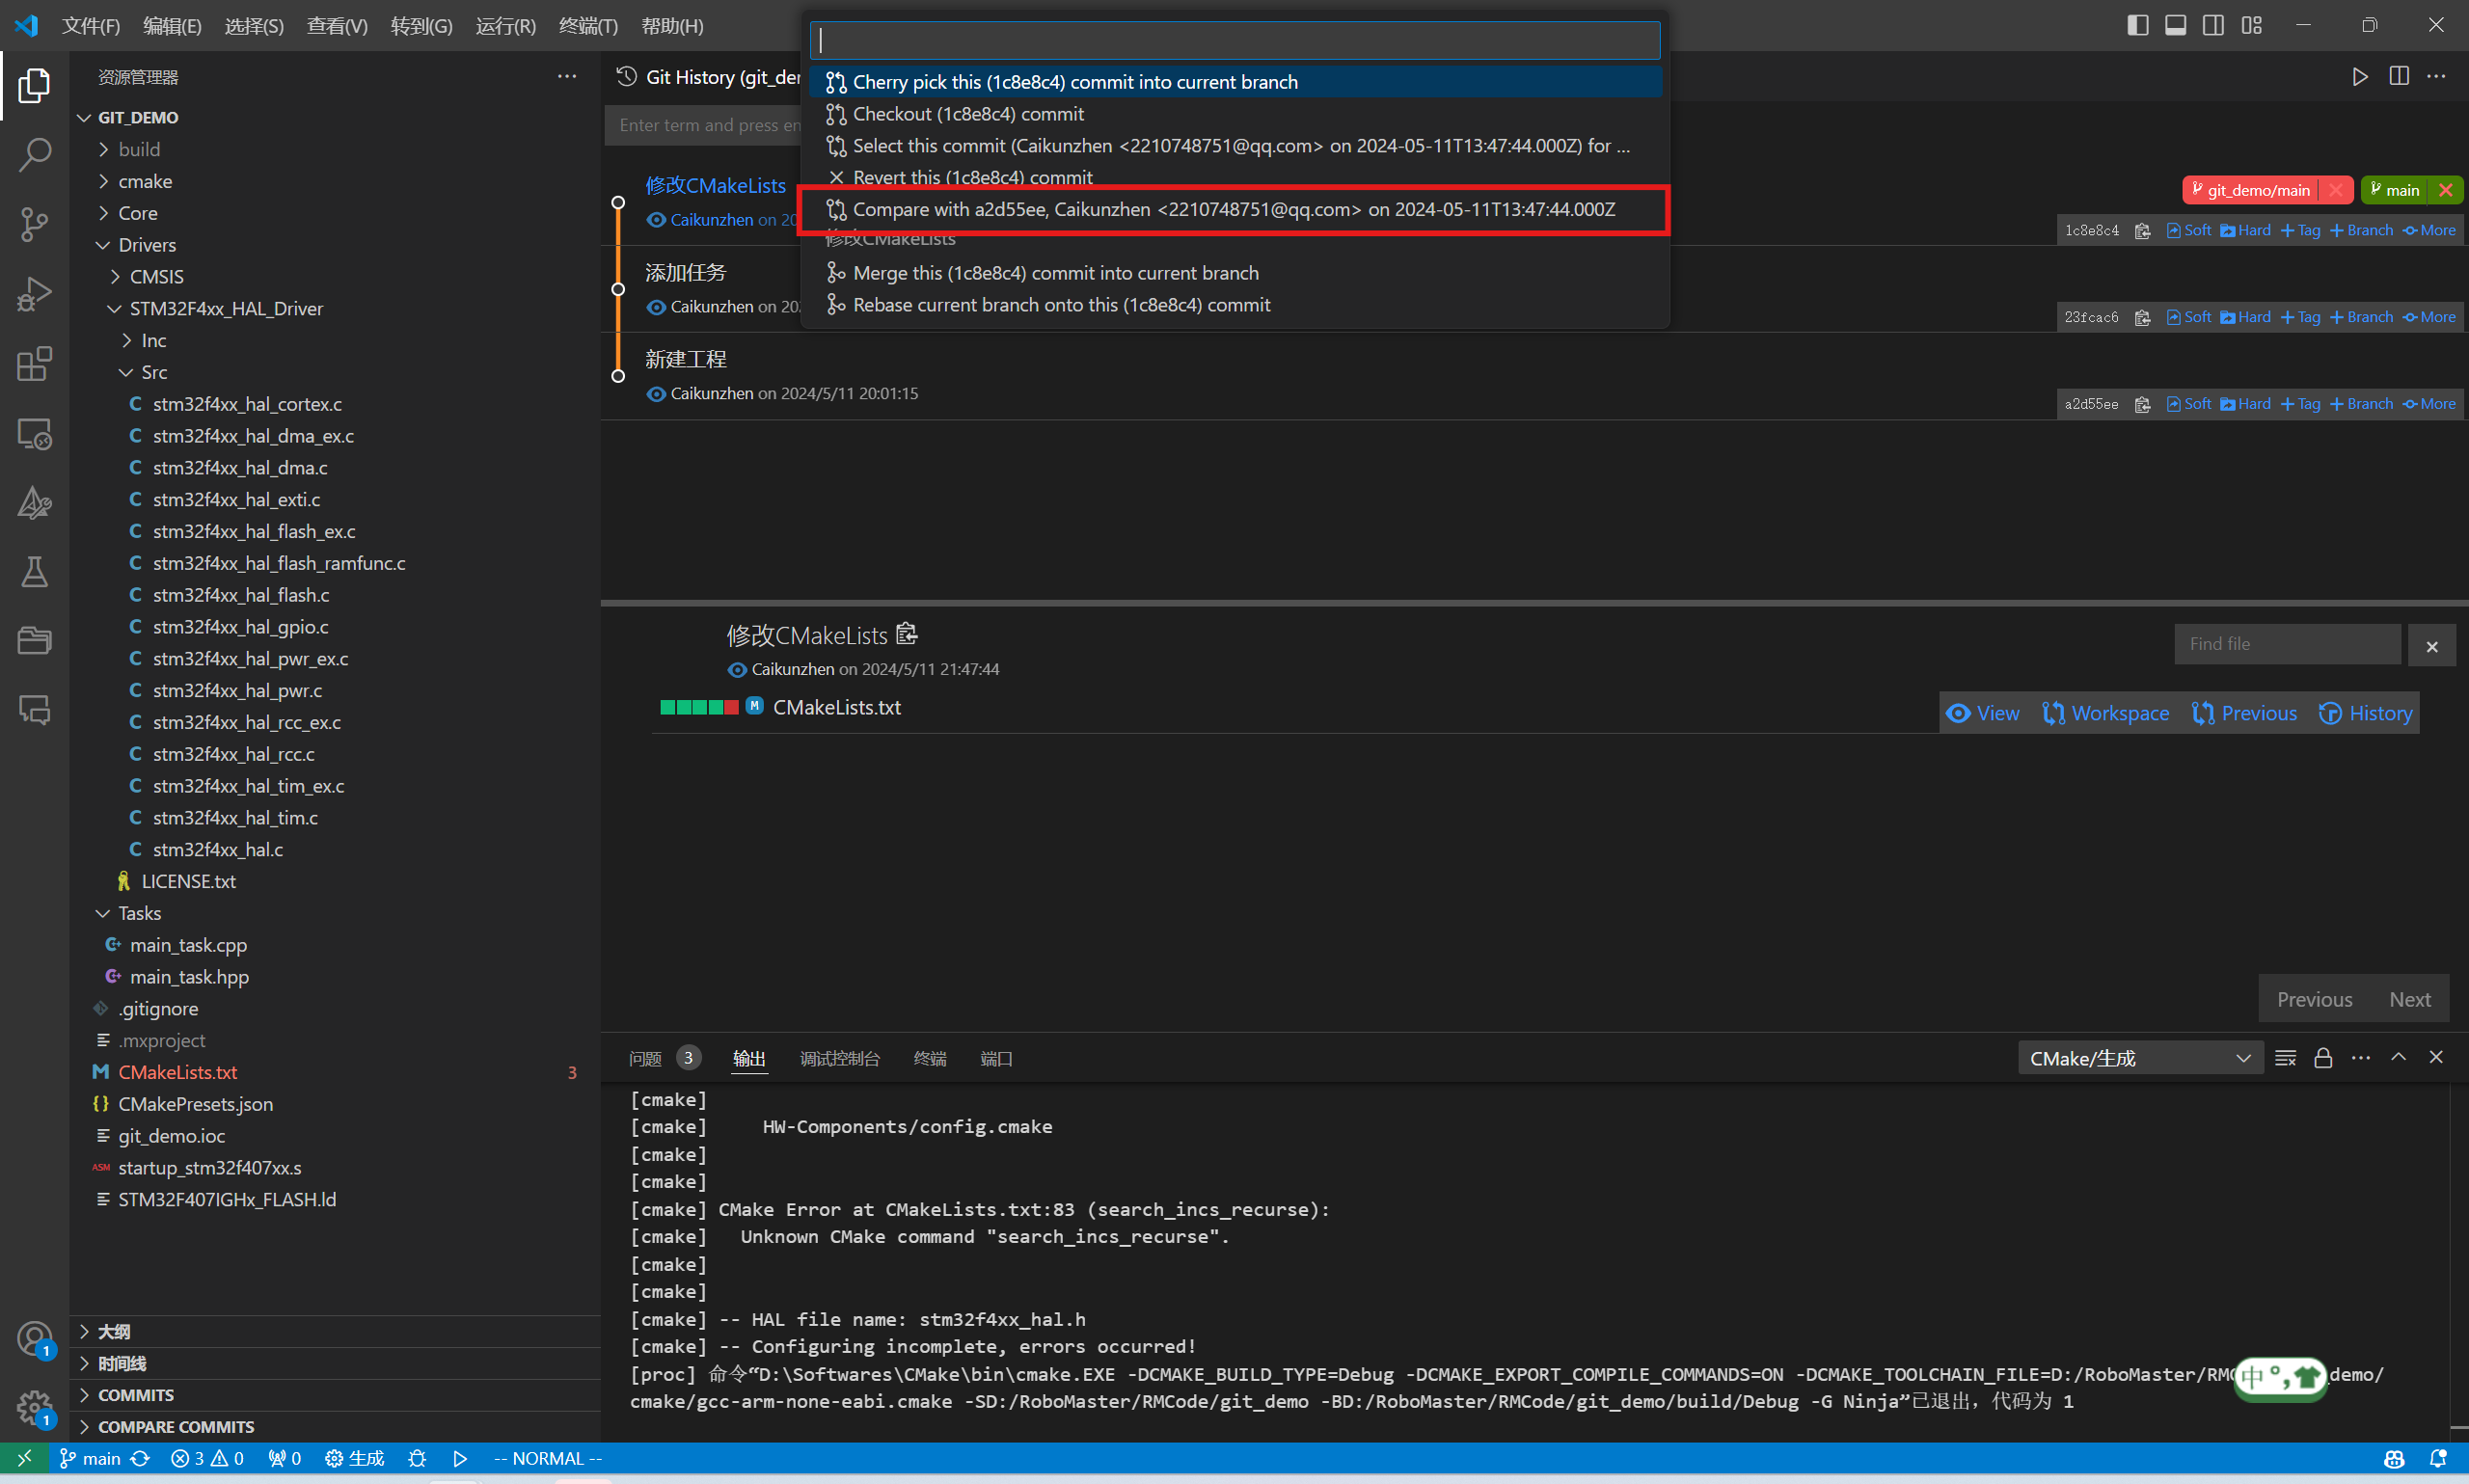Open Run and Debug view icon

pyautogui.click(x=34, y=294)
